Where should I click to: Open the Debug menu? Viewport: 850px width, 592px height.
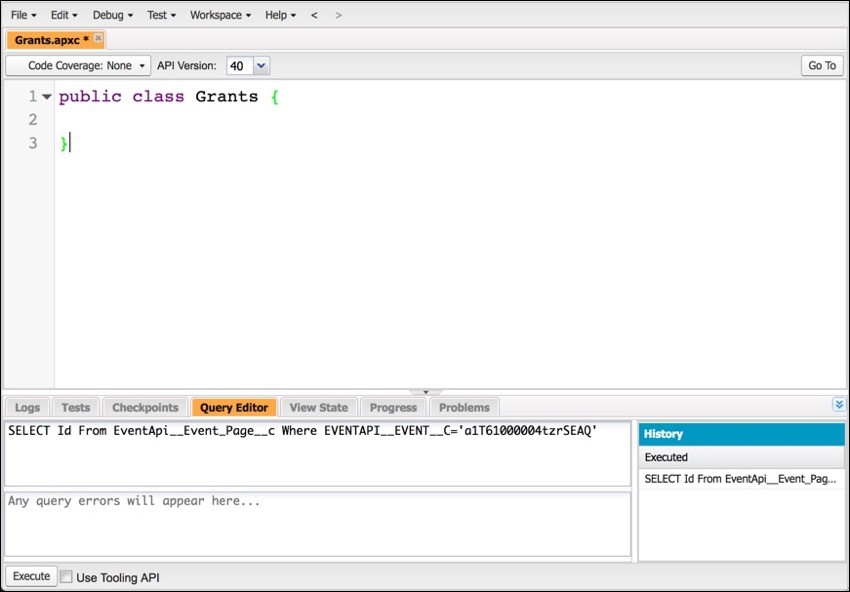point(113,15)
